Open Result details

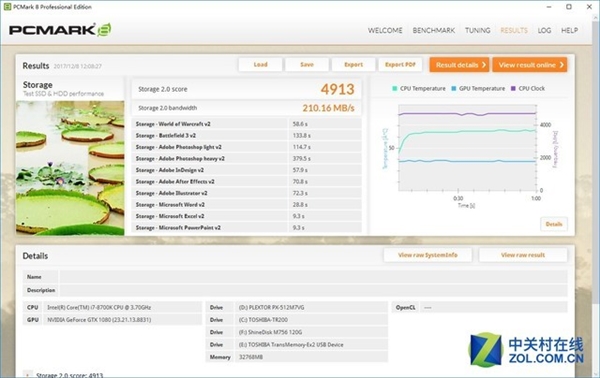460,65
